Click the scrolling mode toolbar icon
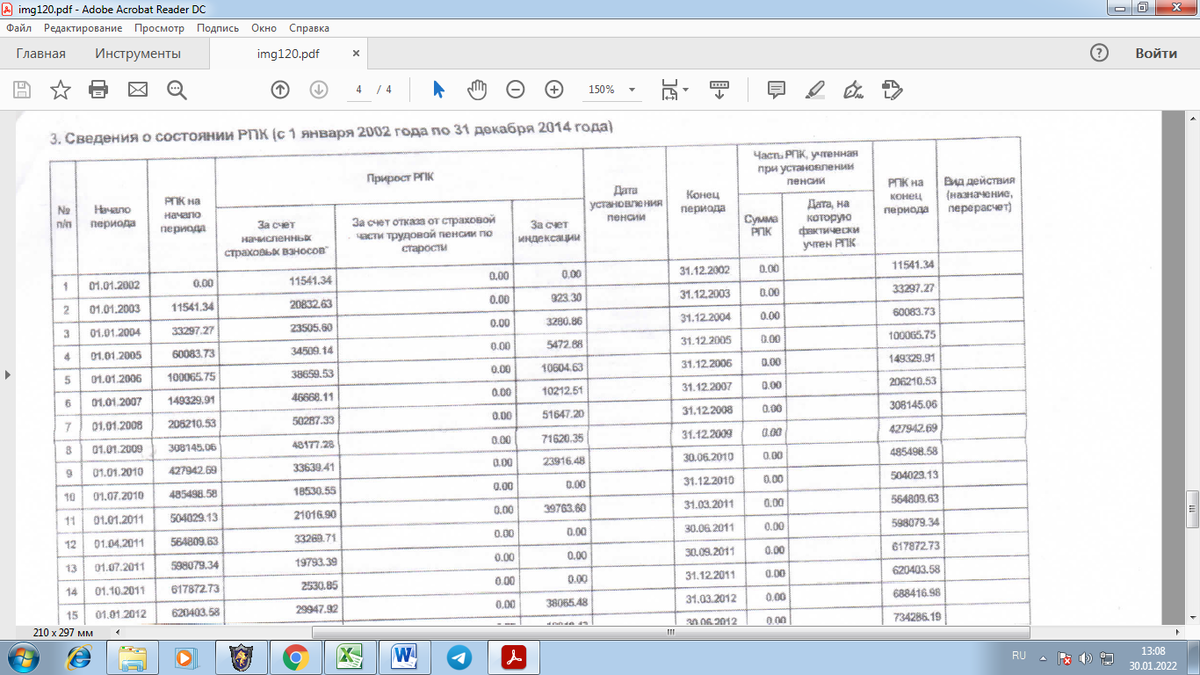The height and width of the screenshot is (675, 1200). click(720, 89)
